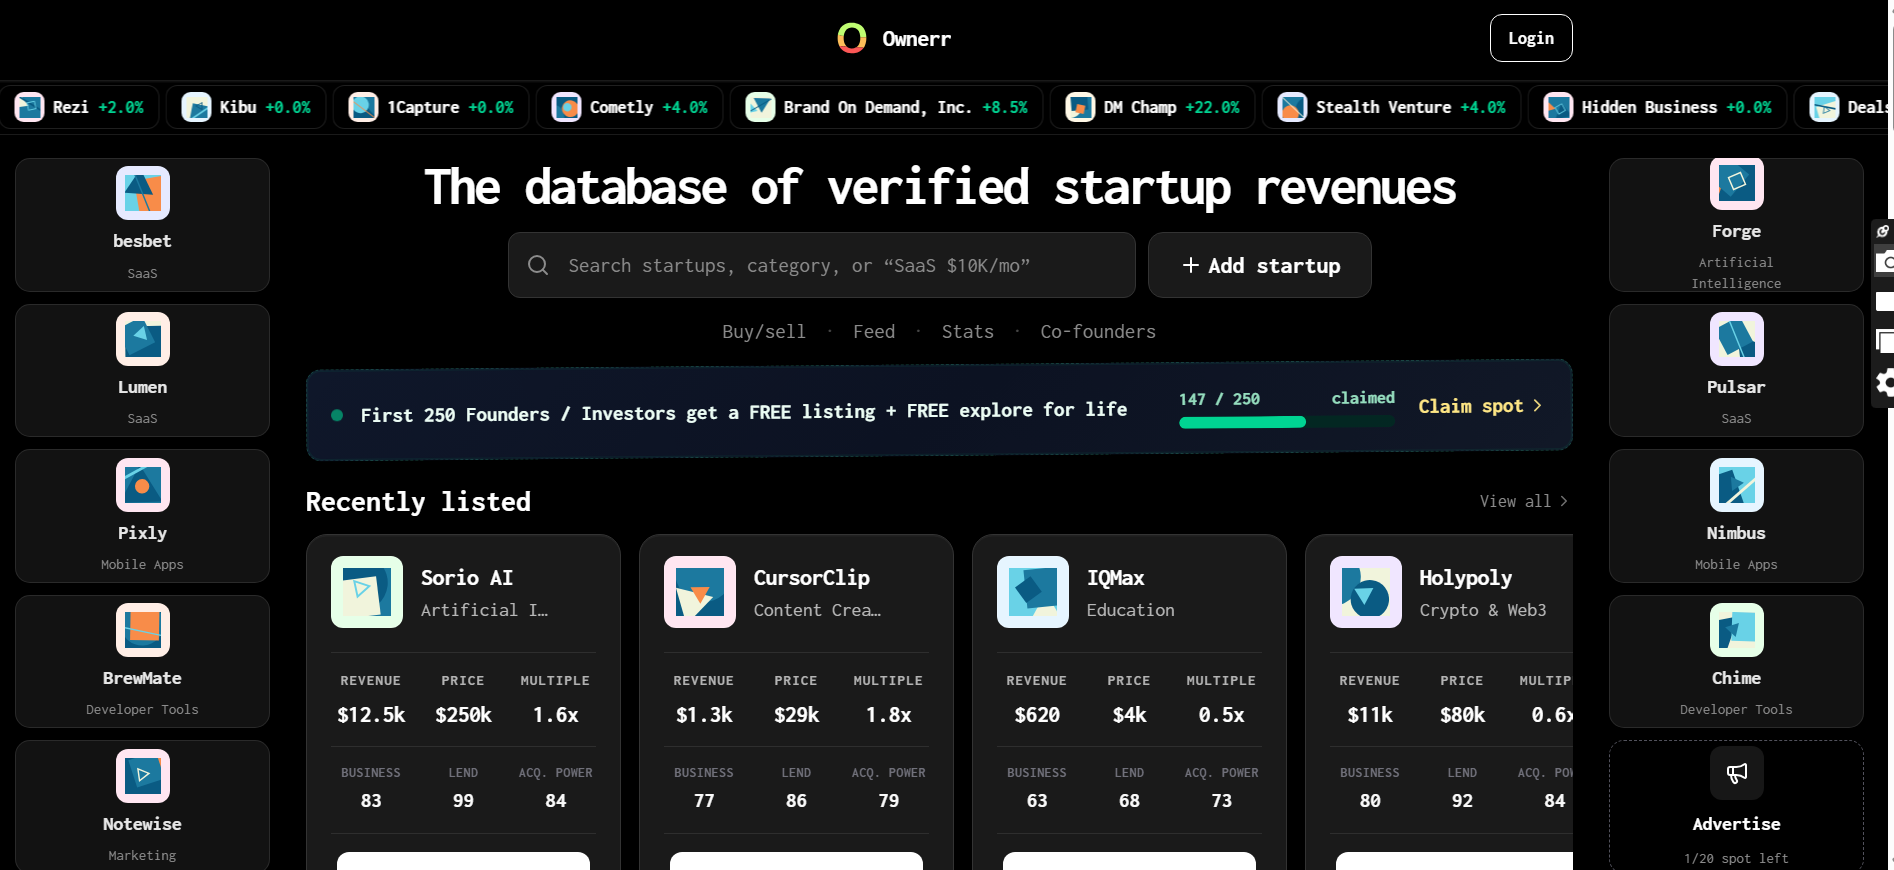Click Holypoly Crypto & Web3 label
Screen dimensions: 1894x870
(1483, 610)
